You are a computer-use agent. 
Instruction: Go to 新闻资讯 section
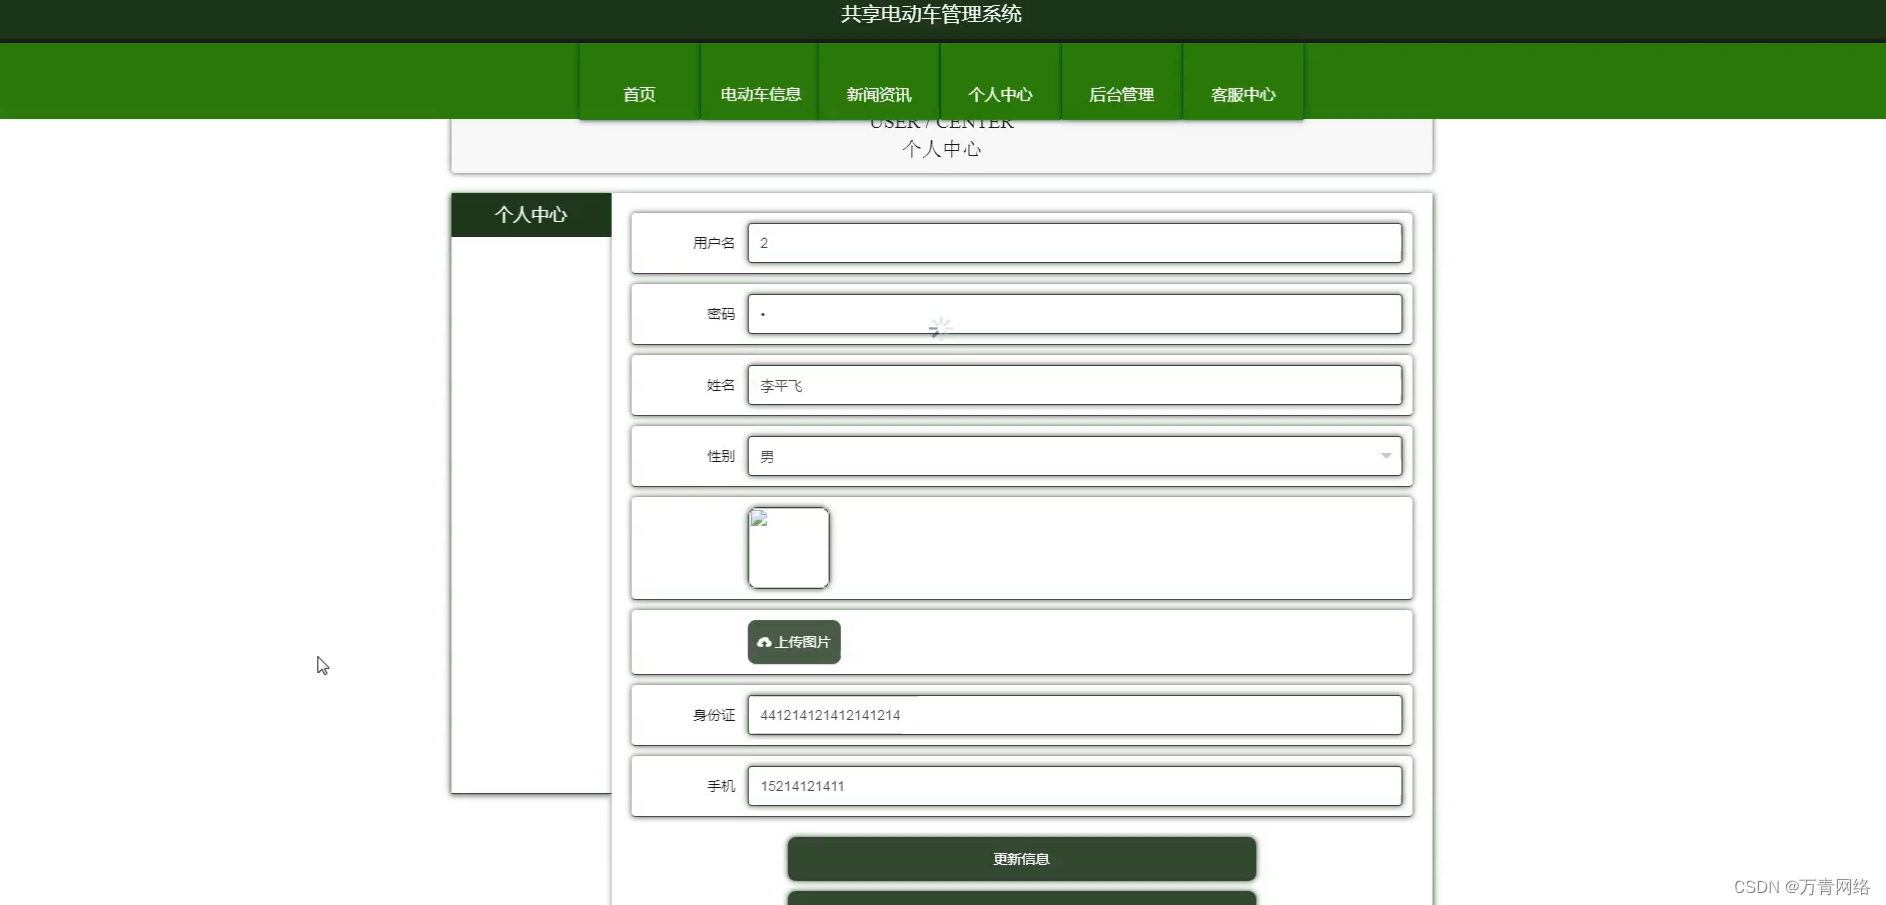877,94
